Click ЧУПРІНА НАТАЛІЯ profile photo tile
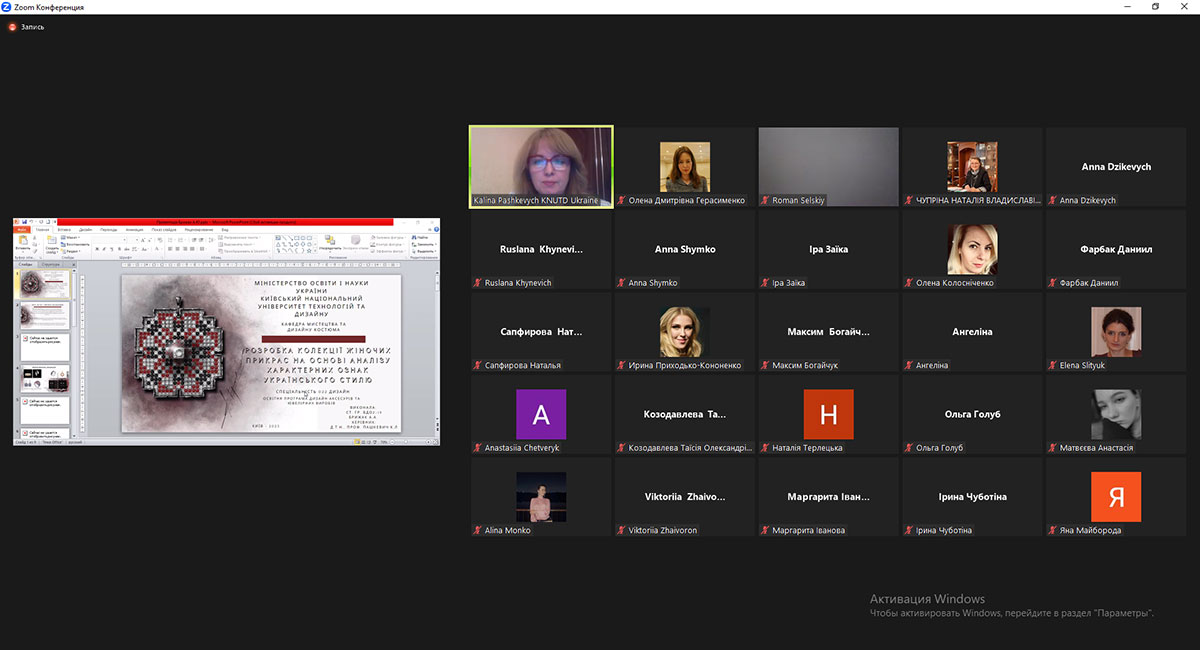 point(973,166)
